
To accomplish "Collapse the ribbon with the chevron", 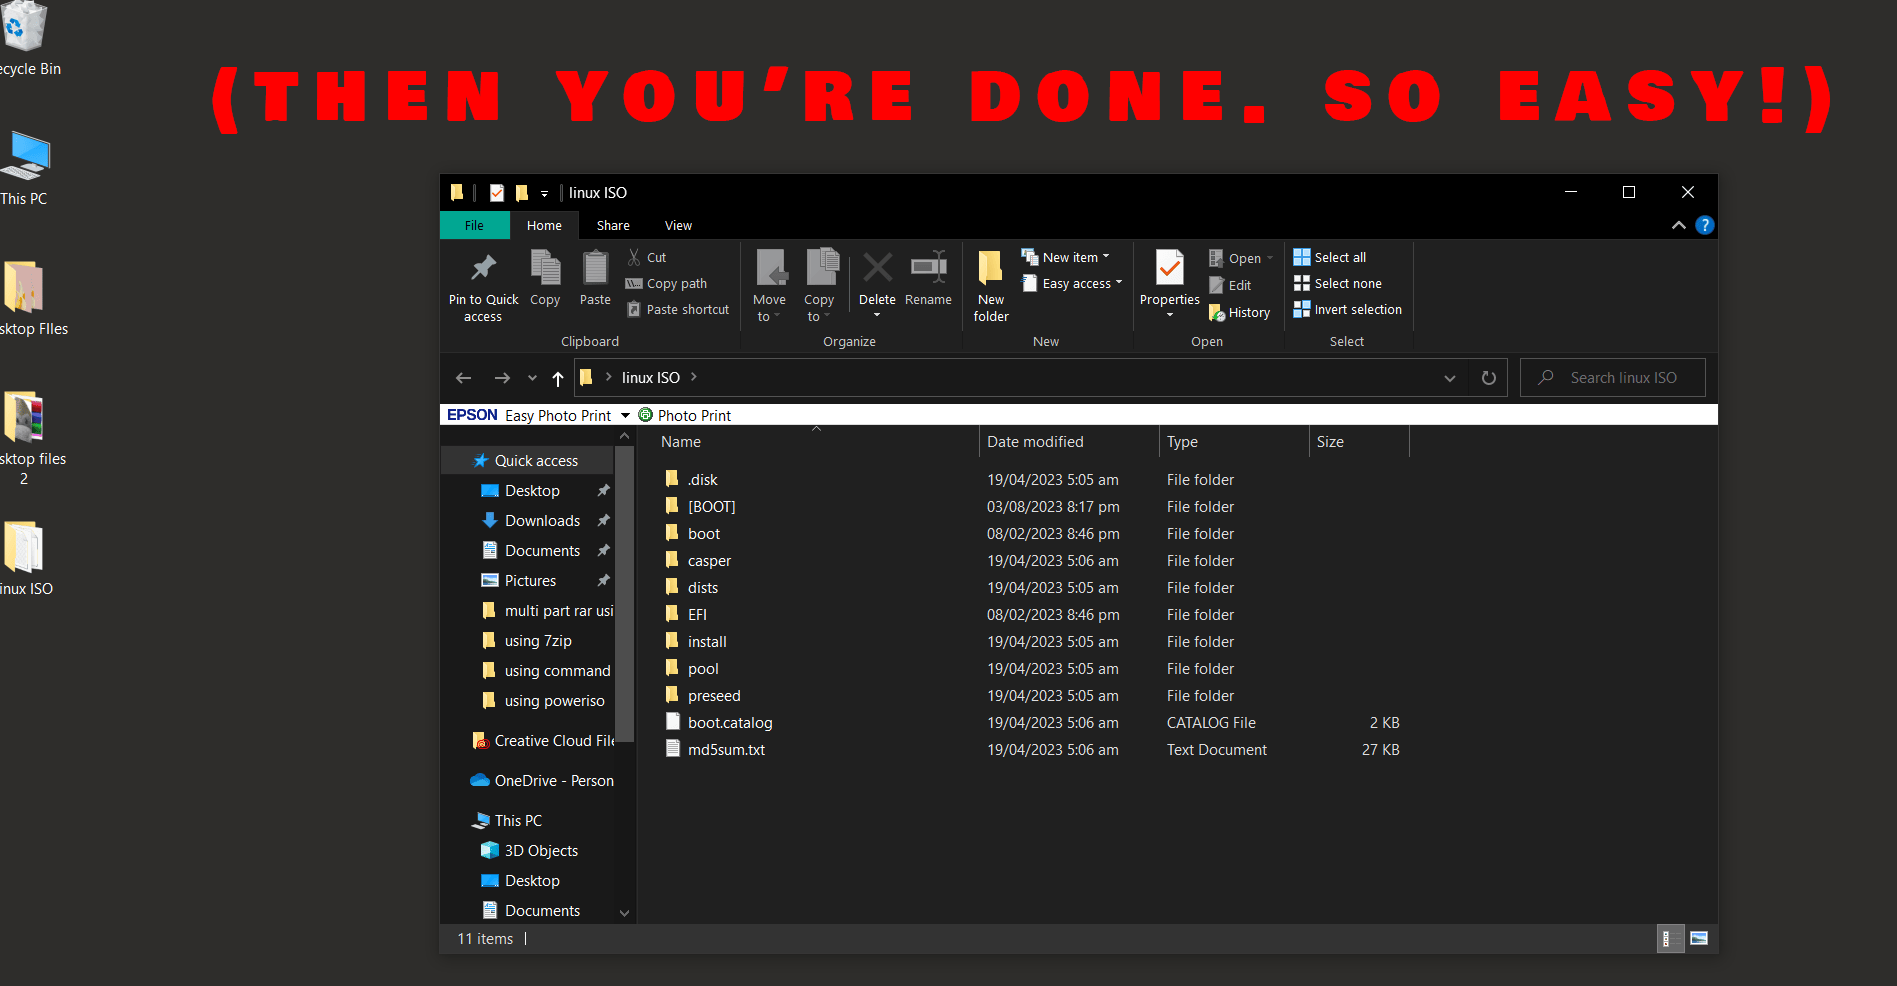I will click(x=1679, y=225).
